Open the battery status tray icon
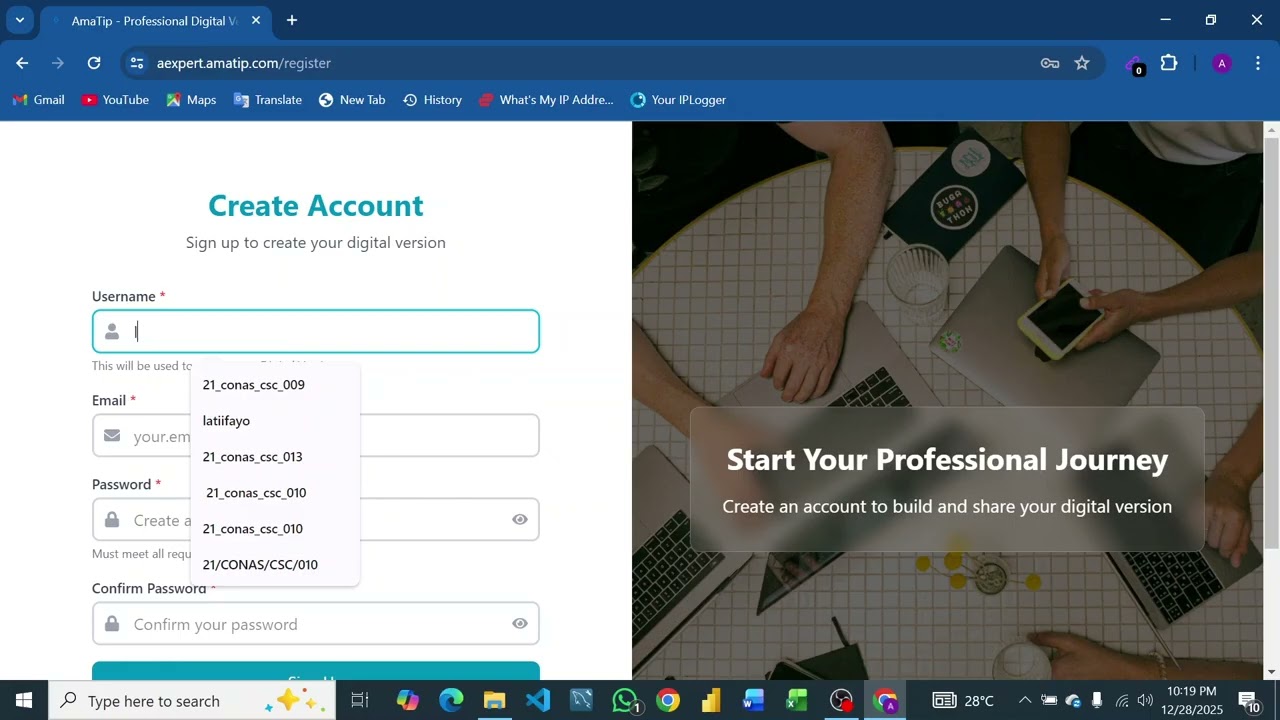The height and width of the screenshot is (720, 1280). point(1049,700)
